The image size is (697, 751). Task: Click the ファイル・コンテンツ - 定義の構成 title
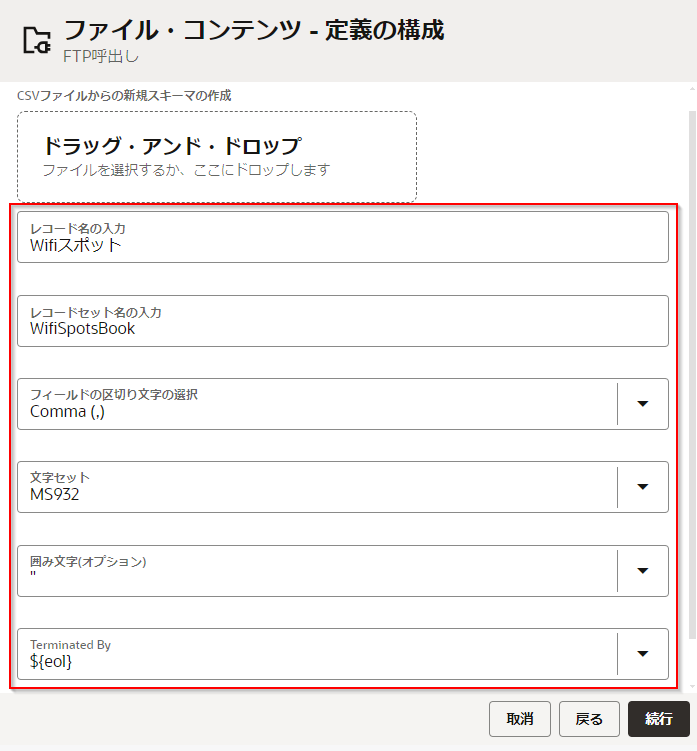pyautogui.click(x=254, y=30)
